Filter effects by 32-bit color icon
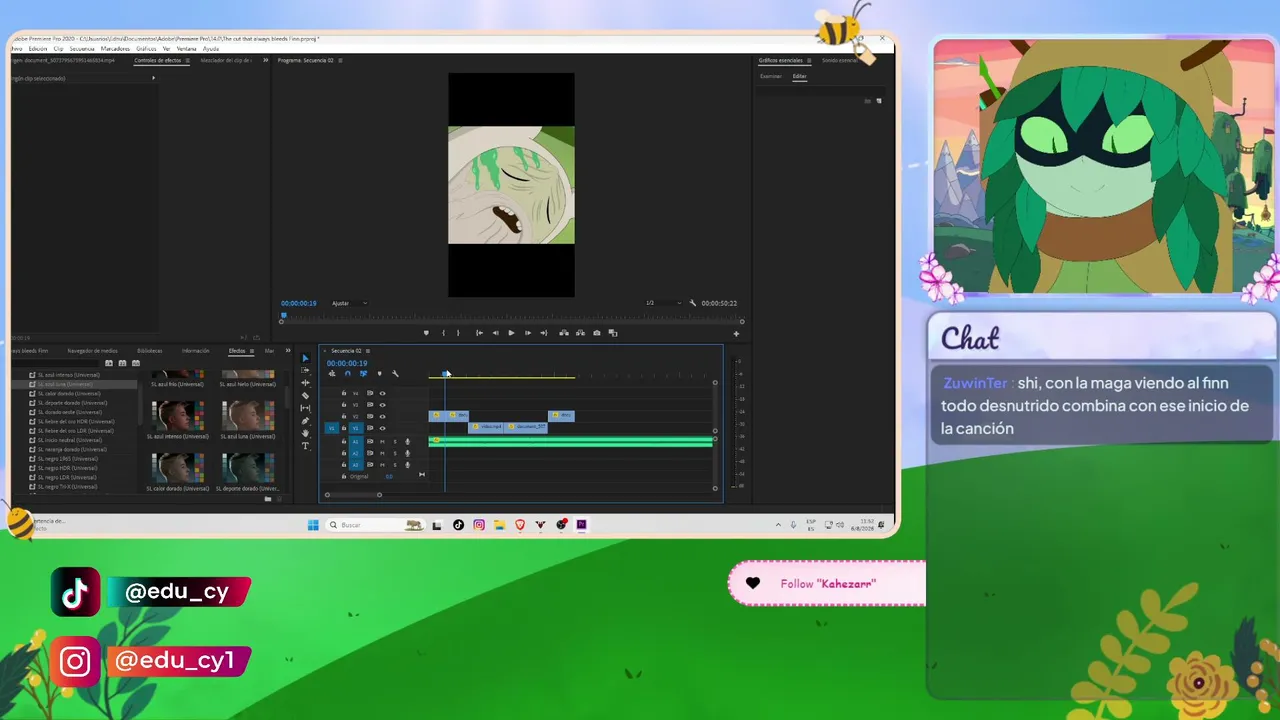The height and width of the screenshot is (720, 1280). (x=122, y=363)
